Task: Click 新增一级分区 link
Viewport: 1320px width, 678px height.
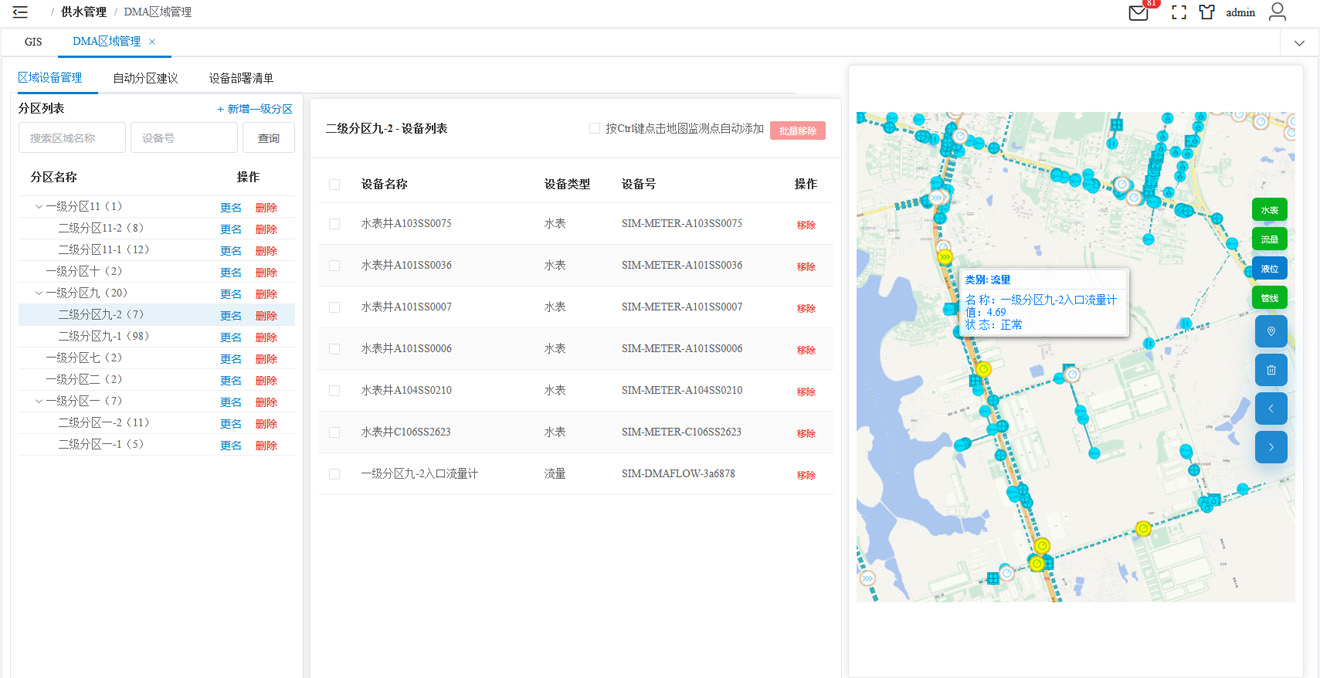Action: (255, 109)
